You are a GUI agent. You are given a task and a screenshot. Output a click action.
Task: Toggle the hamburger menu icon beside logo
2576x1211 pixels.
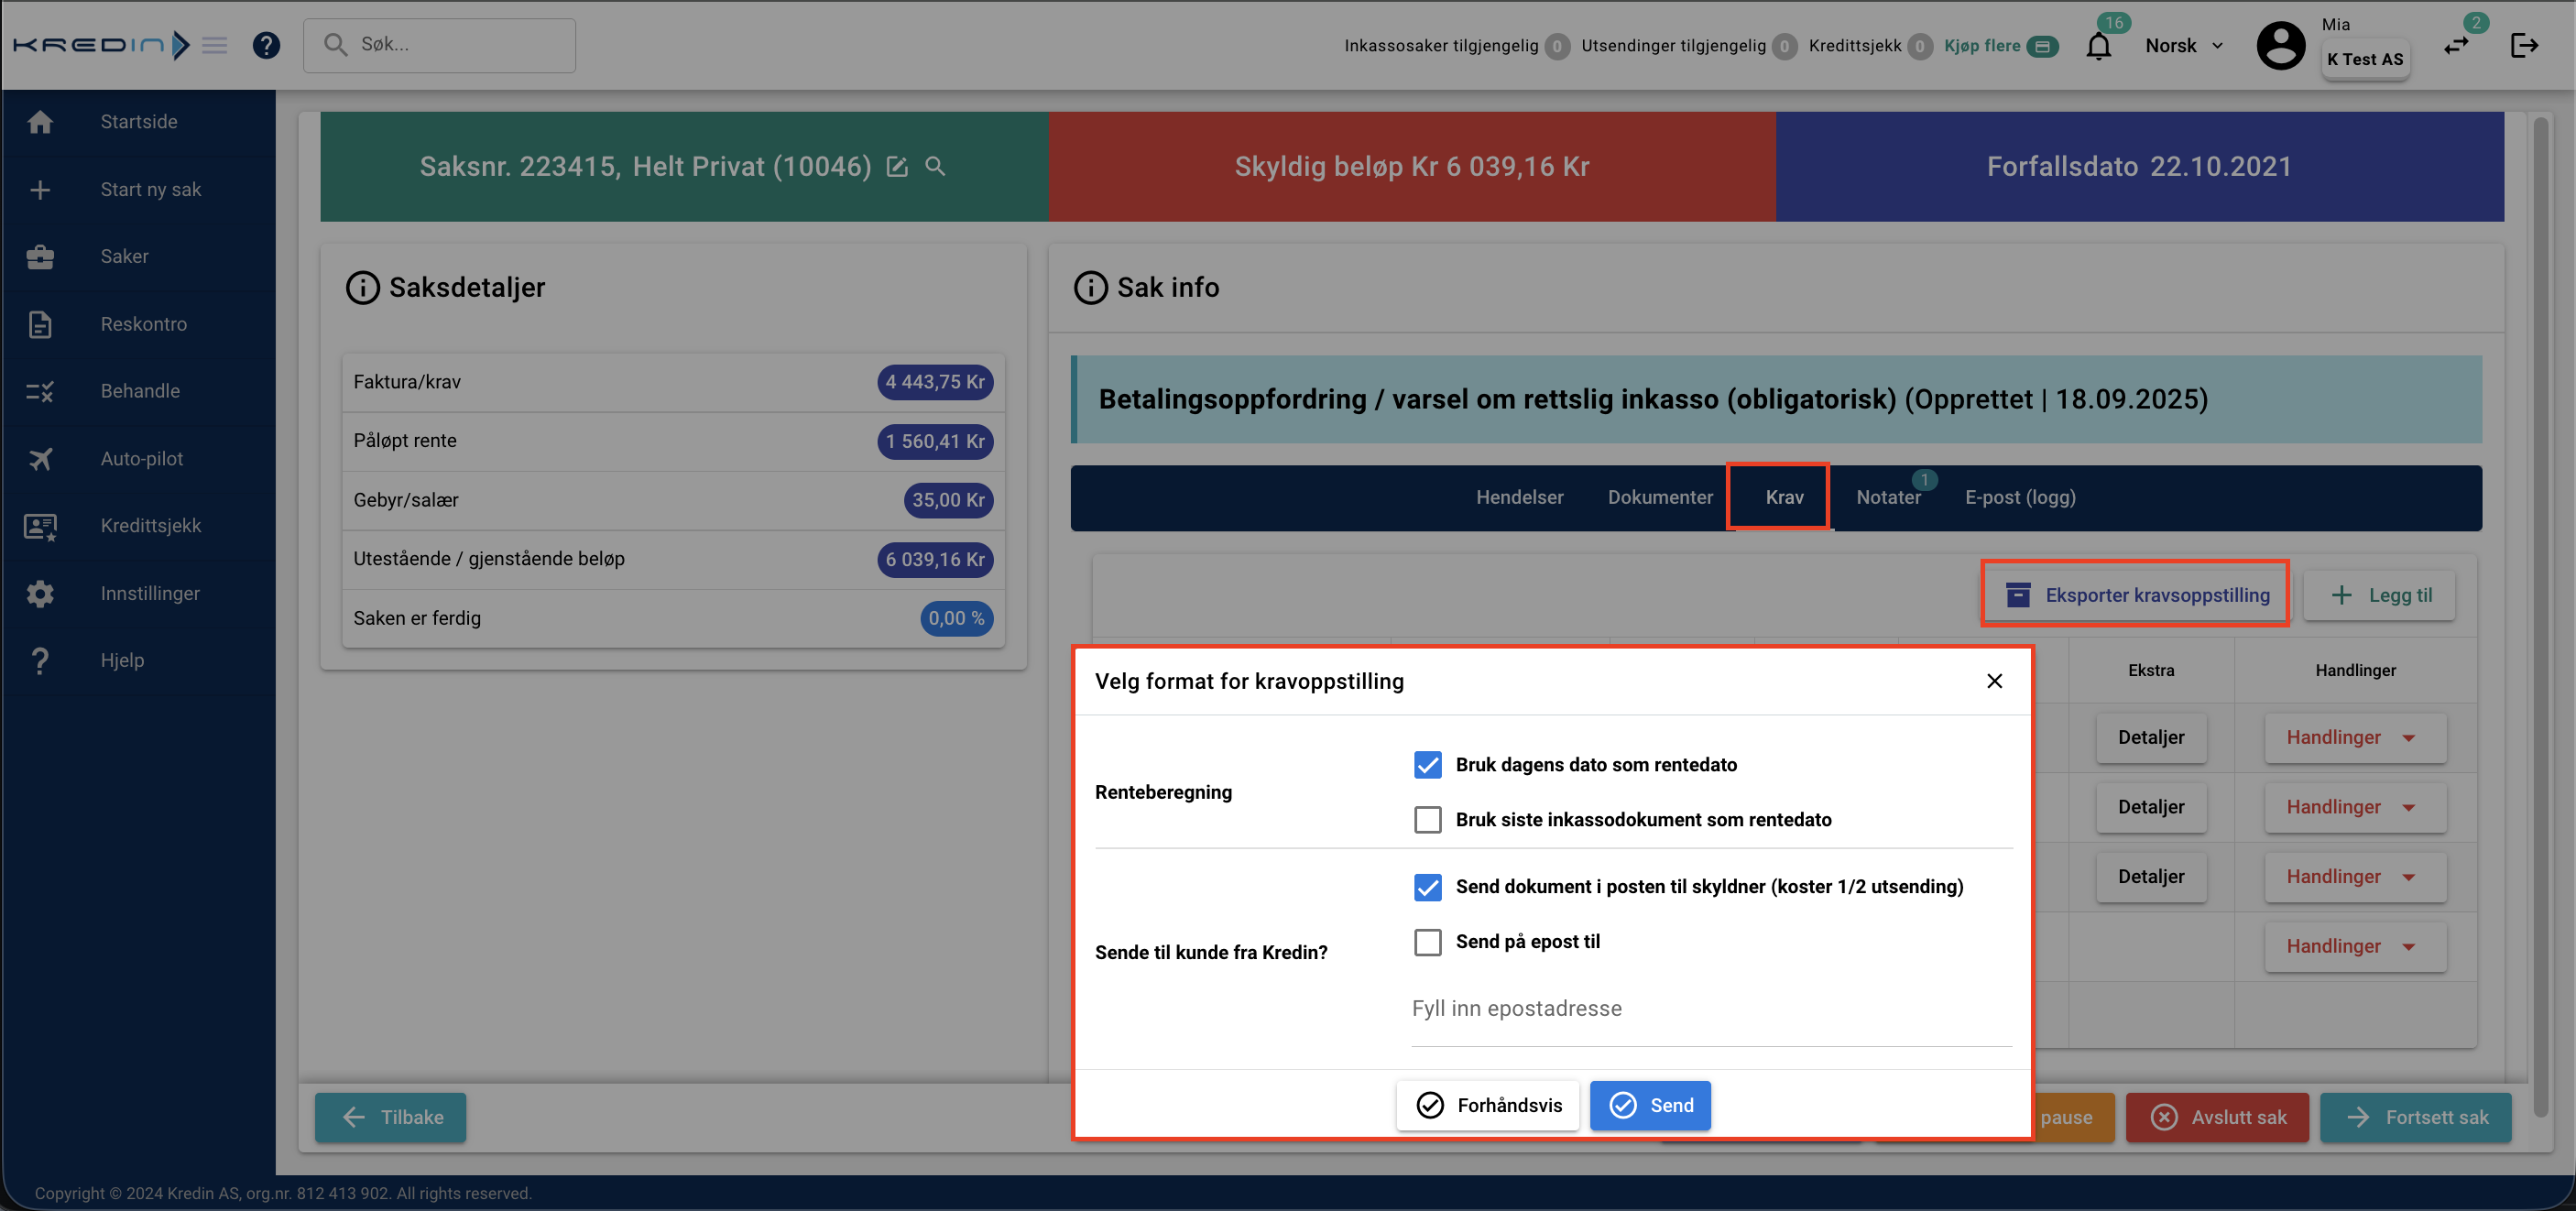coord(214,45)
